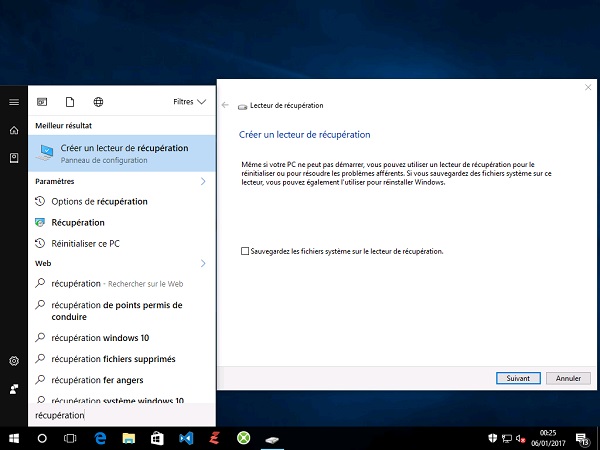
Task: Click the Suivant button
Action: (x=518, y=378)
